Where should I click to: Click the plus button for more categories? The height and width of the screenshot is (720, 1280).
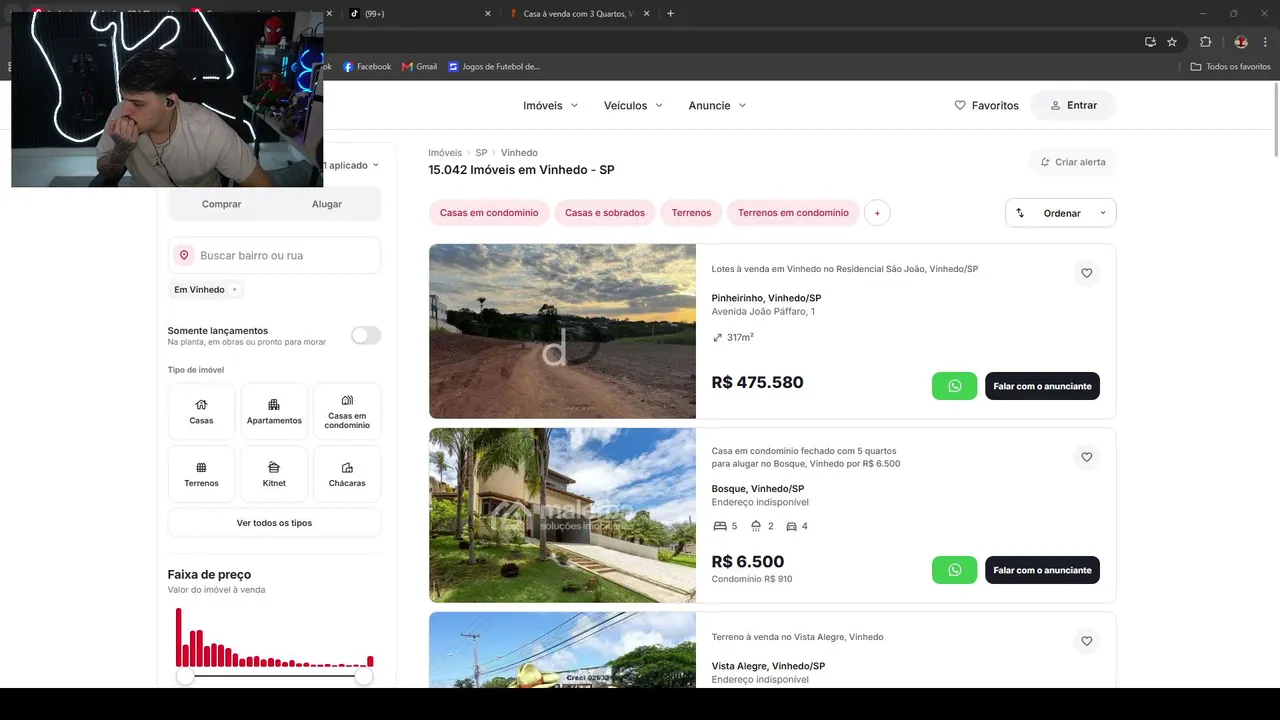(877, 213)
